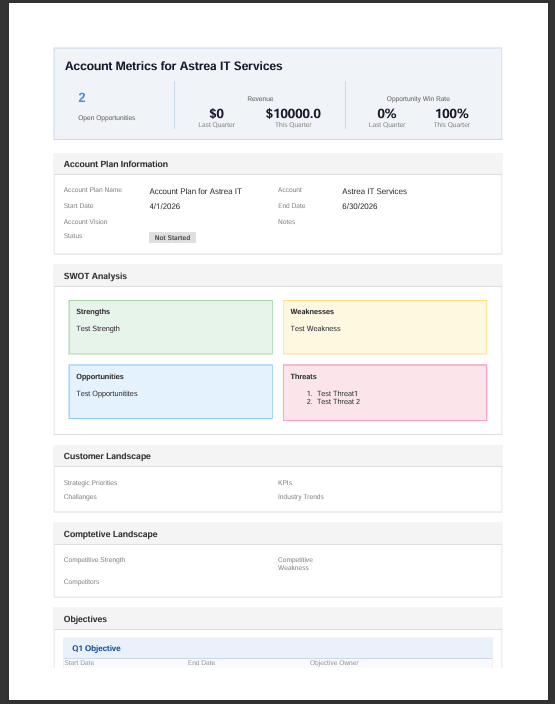Click the 'Account Vision' field label
The image size is (555, 704).
tap(85, 222)
